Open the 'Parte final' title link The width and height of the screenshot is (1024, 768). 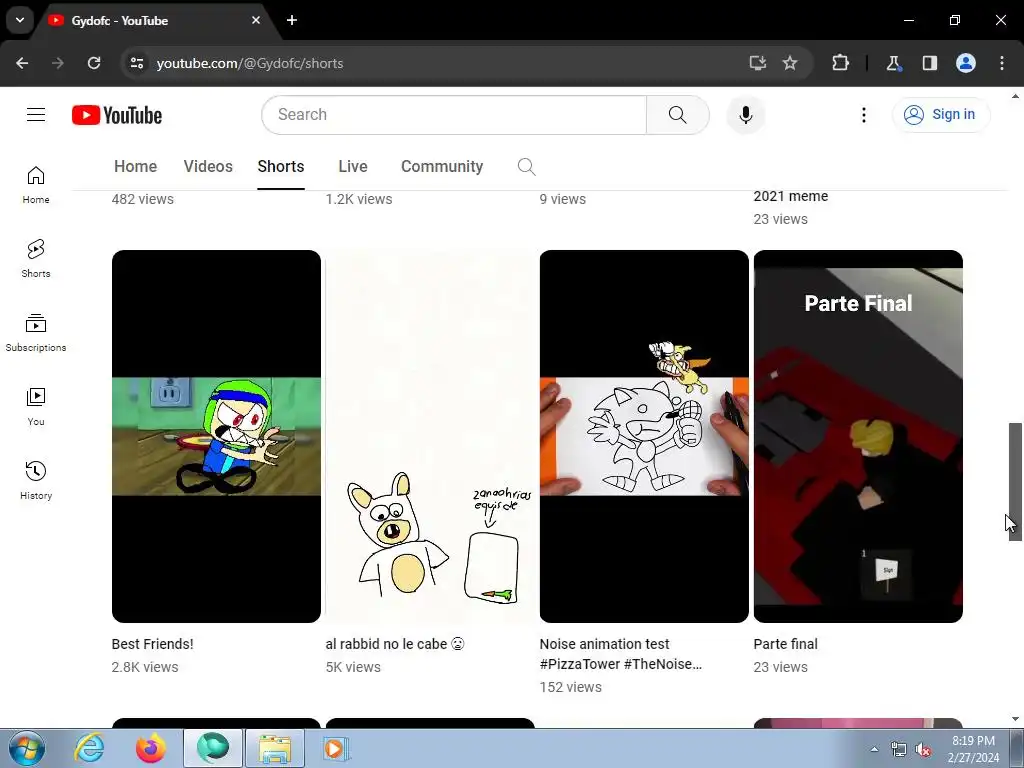point(786,644)
